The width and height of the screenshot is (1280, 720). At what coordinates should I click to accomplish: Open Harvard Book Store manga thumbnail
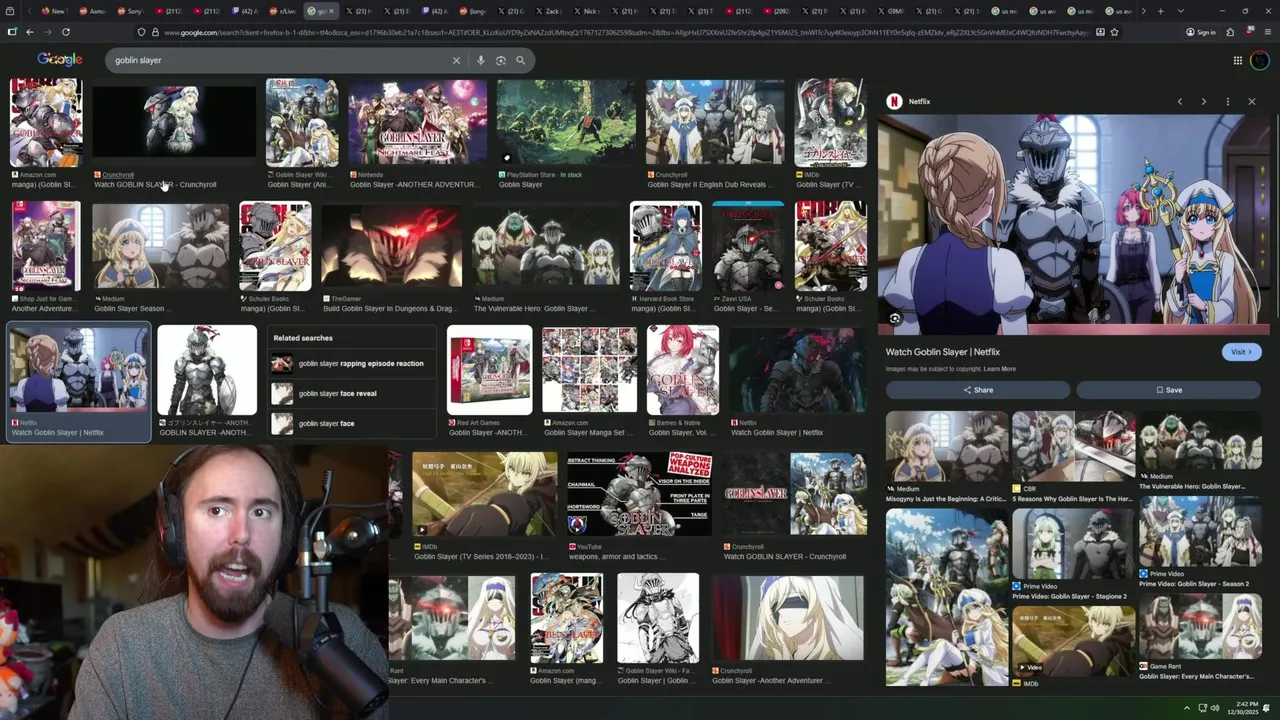pos(665,246)
